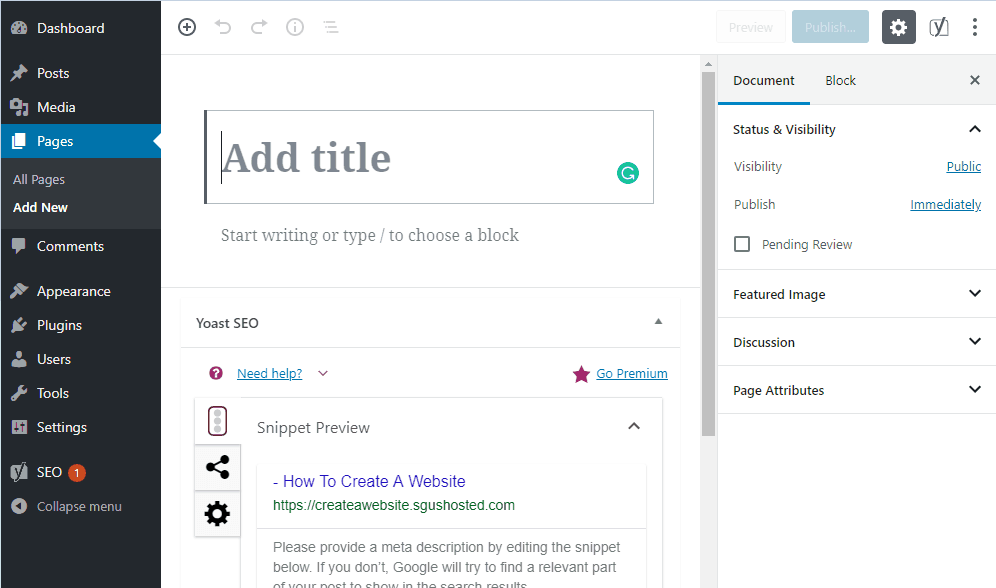Click the snippet title How To Create A Website

369,481
